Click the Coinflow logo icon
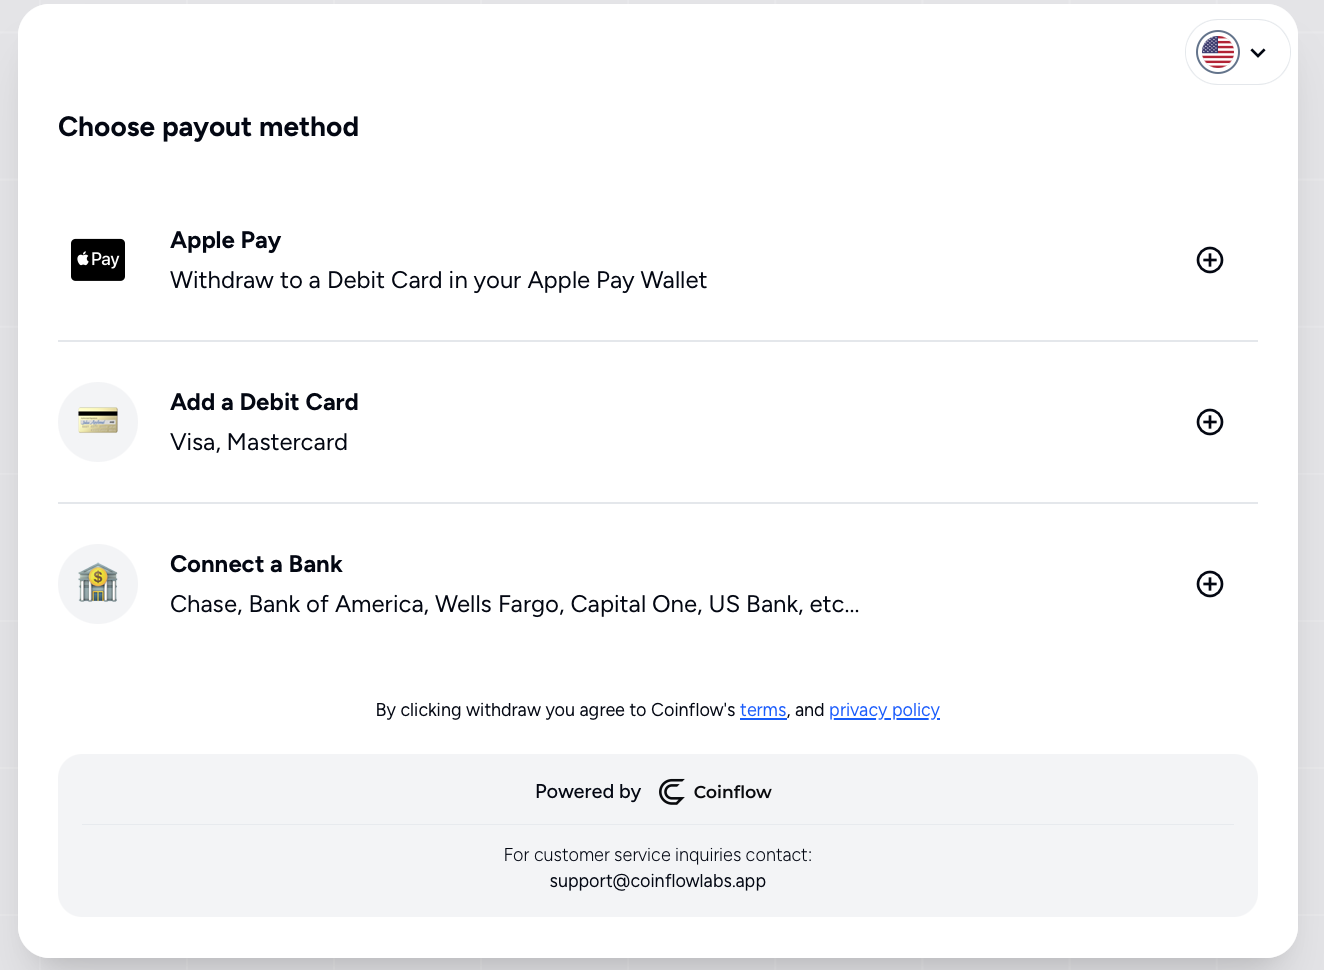 pyautogui.click(x=672, y=792)
